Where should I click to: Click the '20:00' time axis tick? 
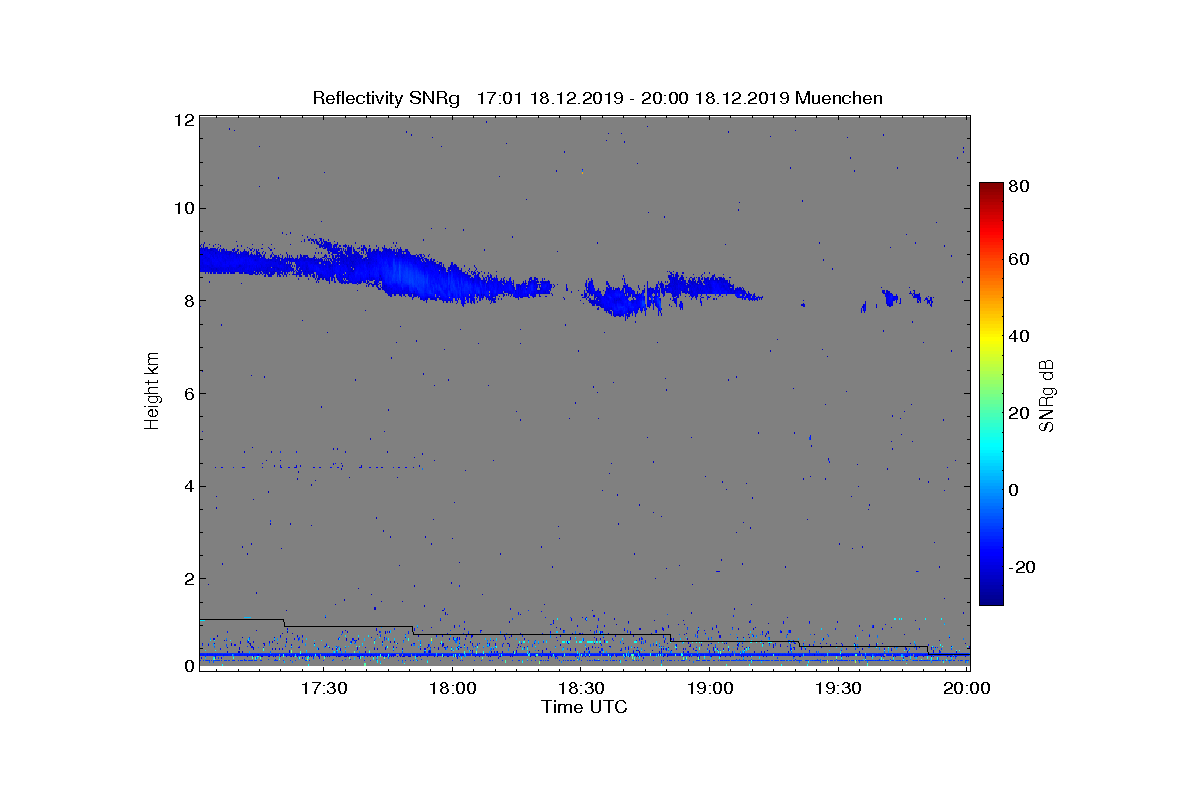click(968, 688)
